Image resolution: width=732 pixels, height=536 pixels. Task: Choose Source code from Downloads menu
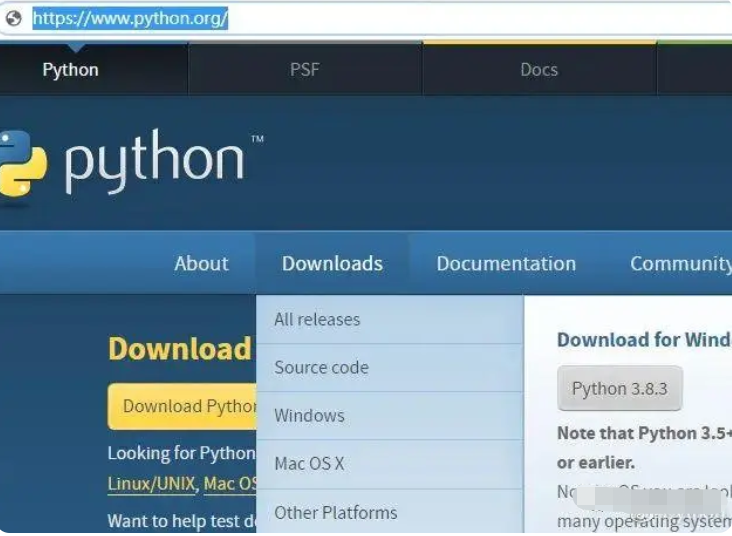pos(389,368)
